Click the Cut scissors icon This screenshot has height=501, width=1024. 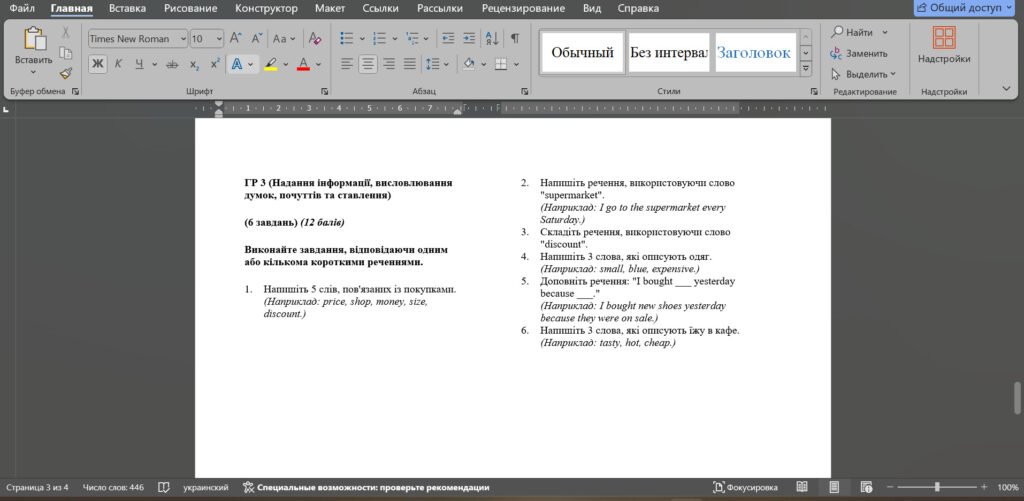65,33
